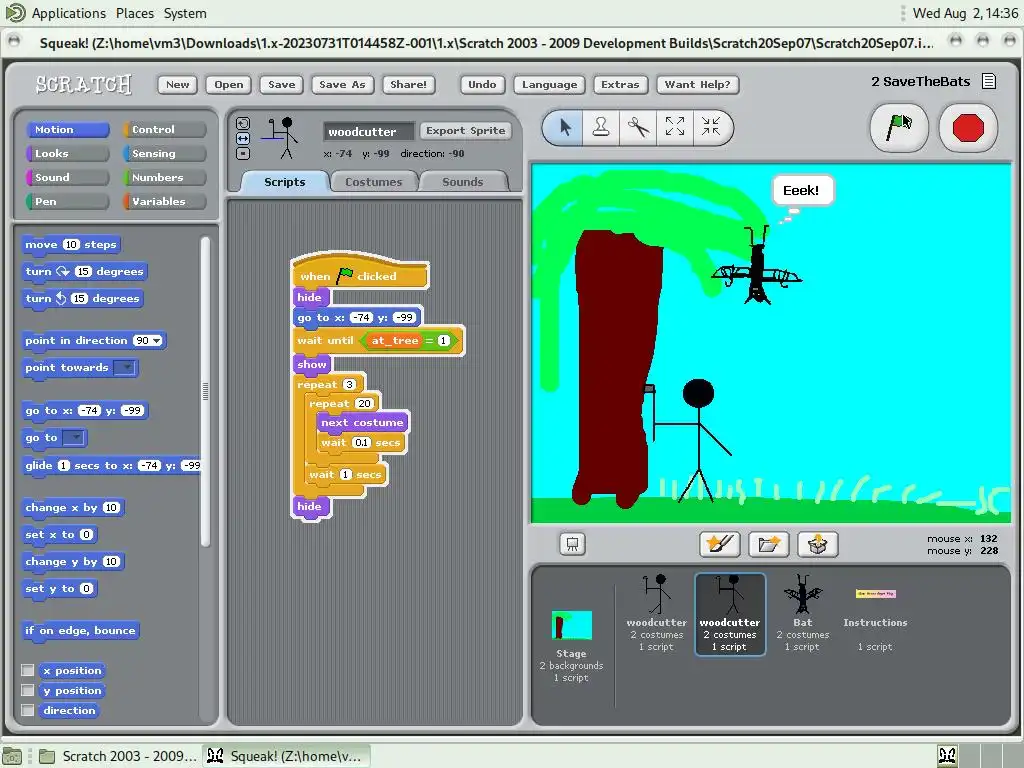Open the System menu

point(185,13)
